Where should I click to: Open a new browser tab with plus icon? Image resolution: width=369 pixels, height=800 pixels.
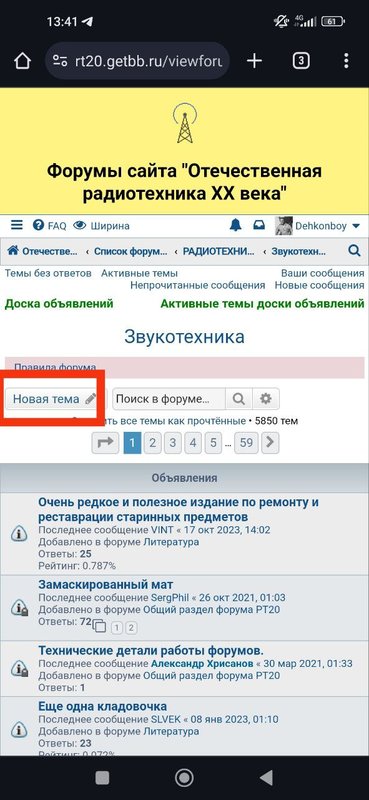point(254,61)
